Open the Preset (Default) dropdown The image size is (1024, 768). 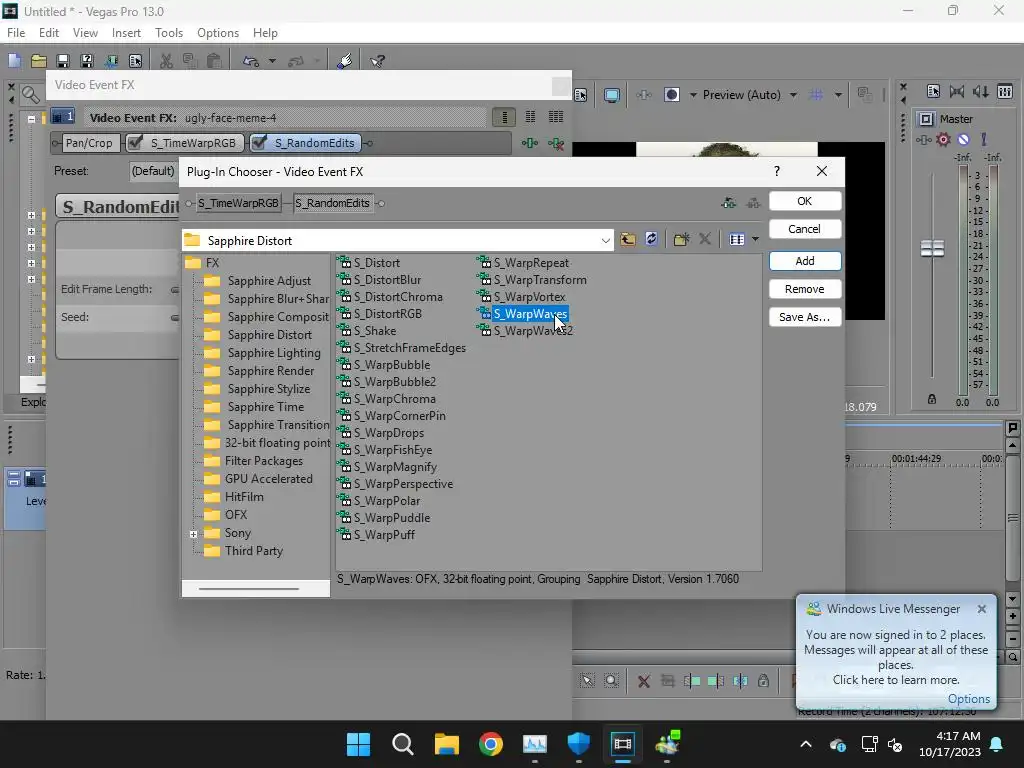pos(153,171)
